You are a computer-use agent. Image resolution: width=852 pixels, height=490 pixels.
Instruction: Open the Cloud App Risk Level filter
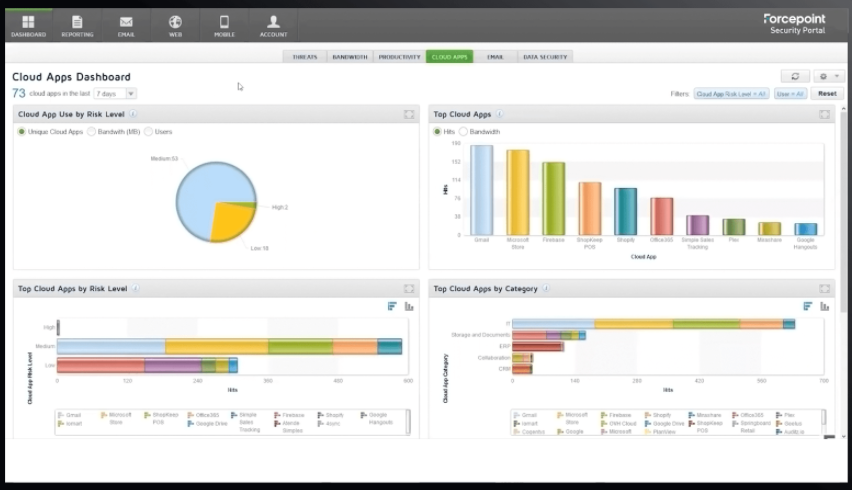coord(731,94)
